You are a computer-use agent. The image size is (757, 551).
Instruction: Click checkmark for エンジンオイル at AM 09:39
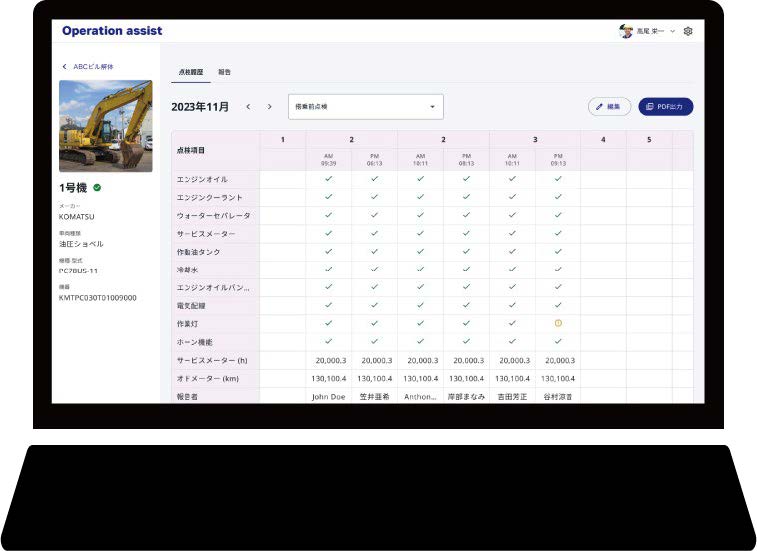[329, 179]
